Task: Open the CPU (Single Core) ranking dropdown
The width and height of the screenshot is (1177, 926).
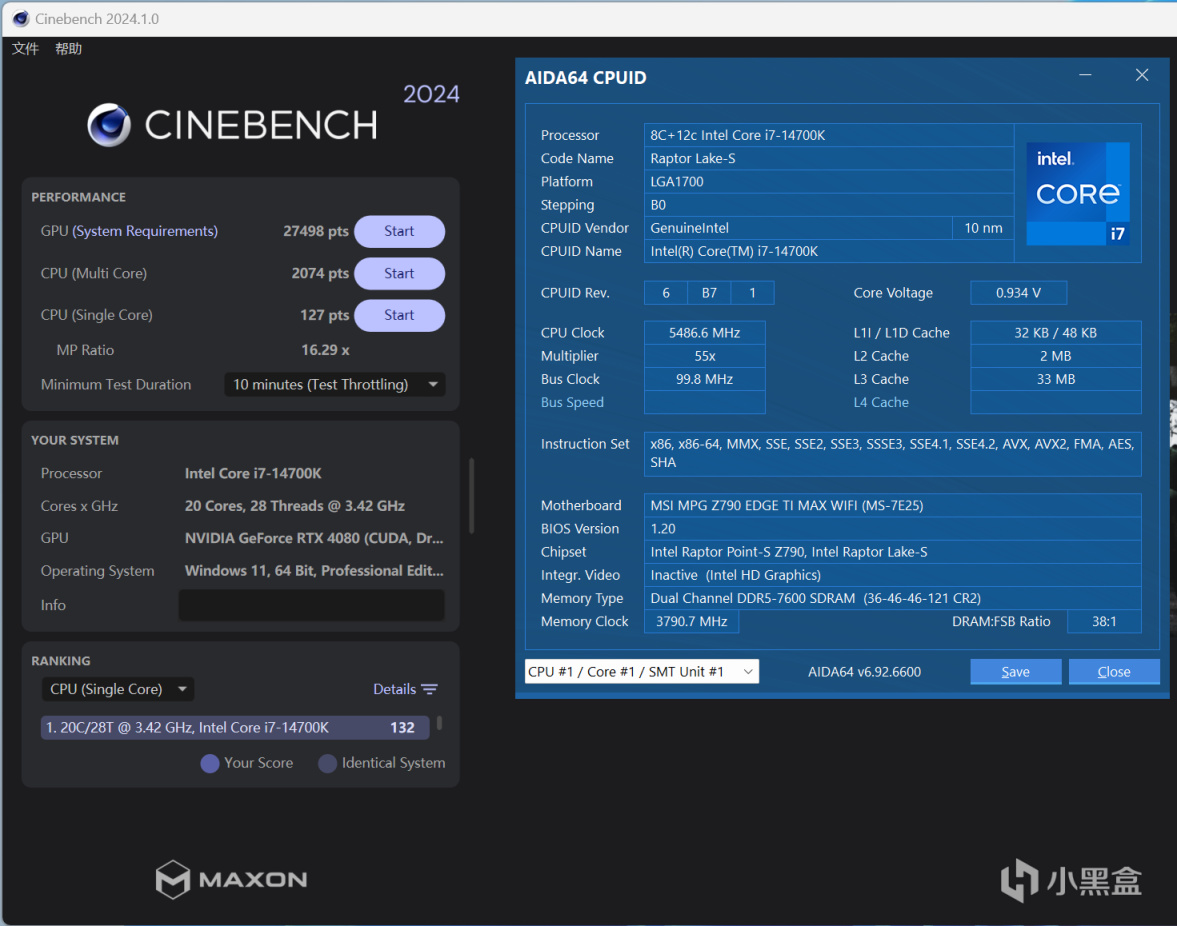Action: [118, 689]
